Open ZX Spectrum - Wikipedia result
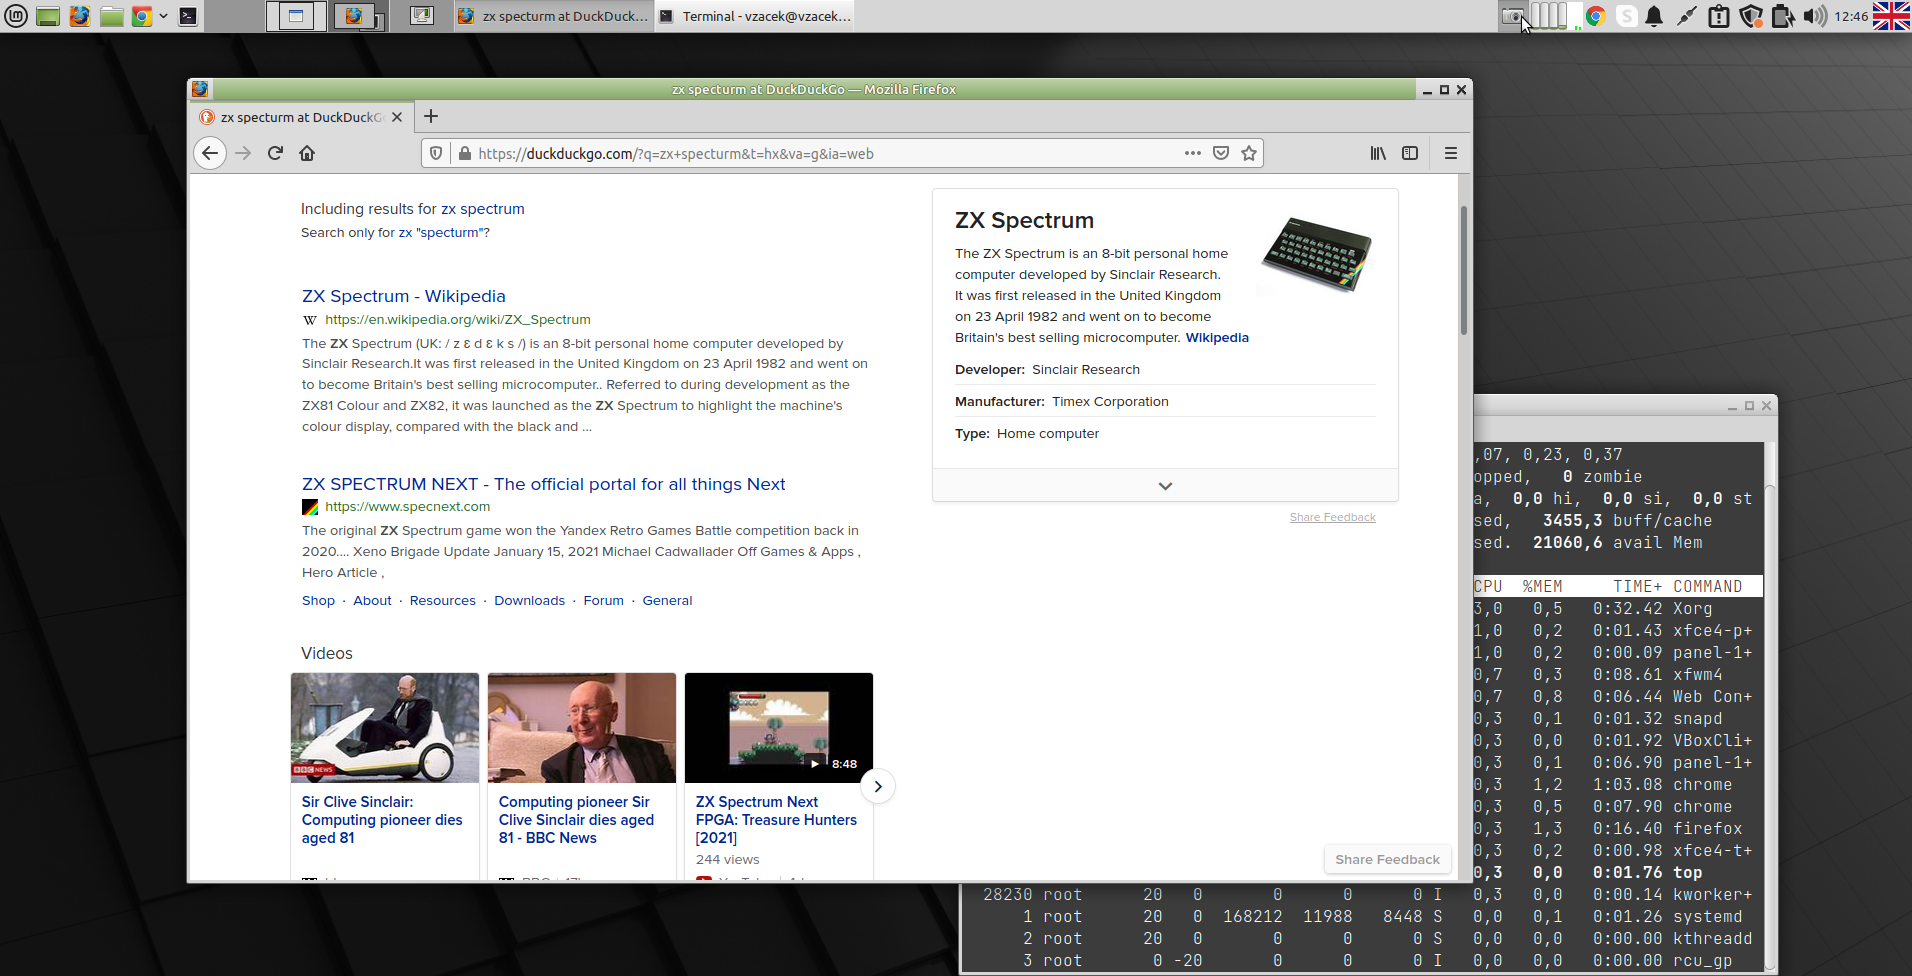The image size is (1912, 976). coord(404,296)
